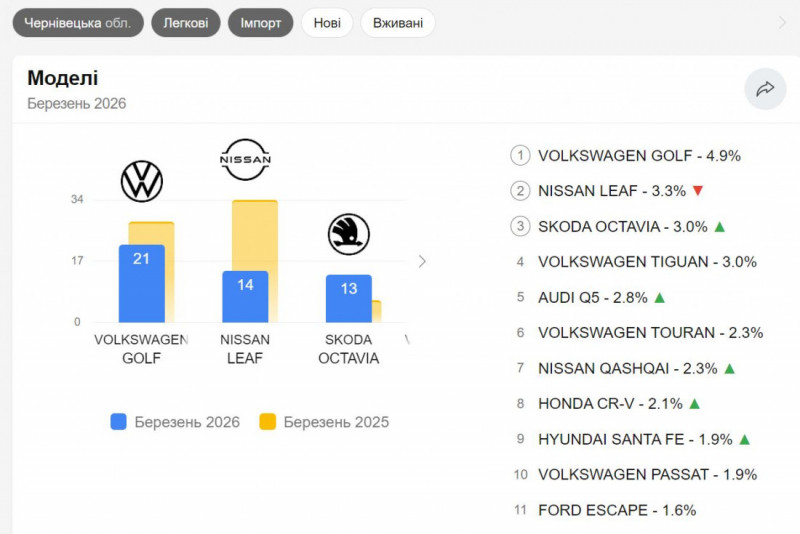This screenshot has width=800, height=534.
Task: Click red down arrow beside Nissan Leaf
Action: pos(698,190)
